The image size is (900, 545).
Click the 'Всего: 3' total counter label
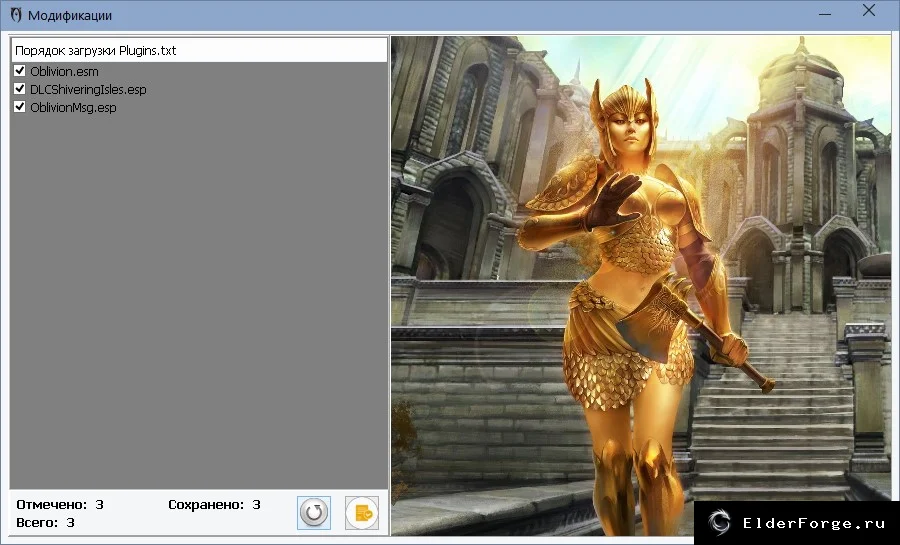point(45,523)
